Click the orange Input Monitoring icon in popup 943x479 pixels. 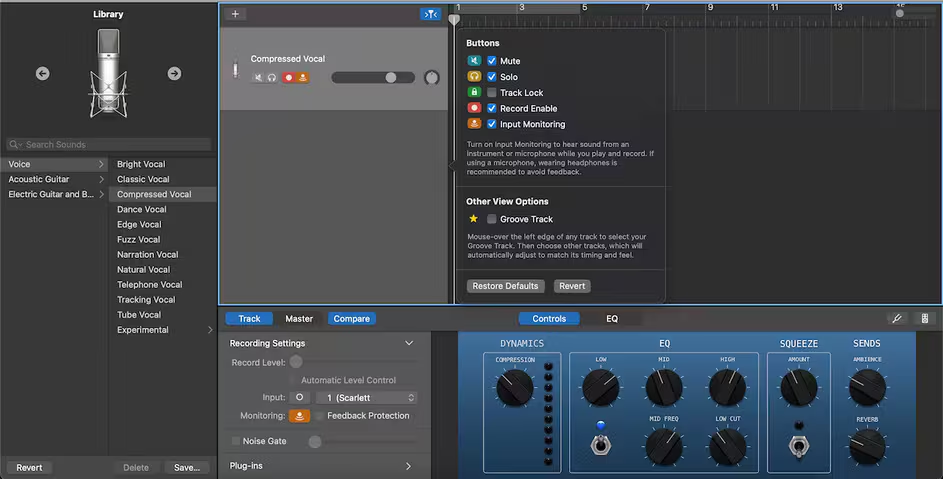pos(474,123)
